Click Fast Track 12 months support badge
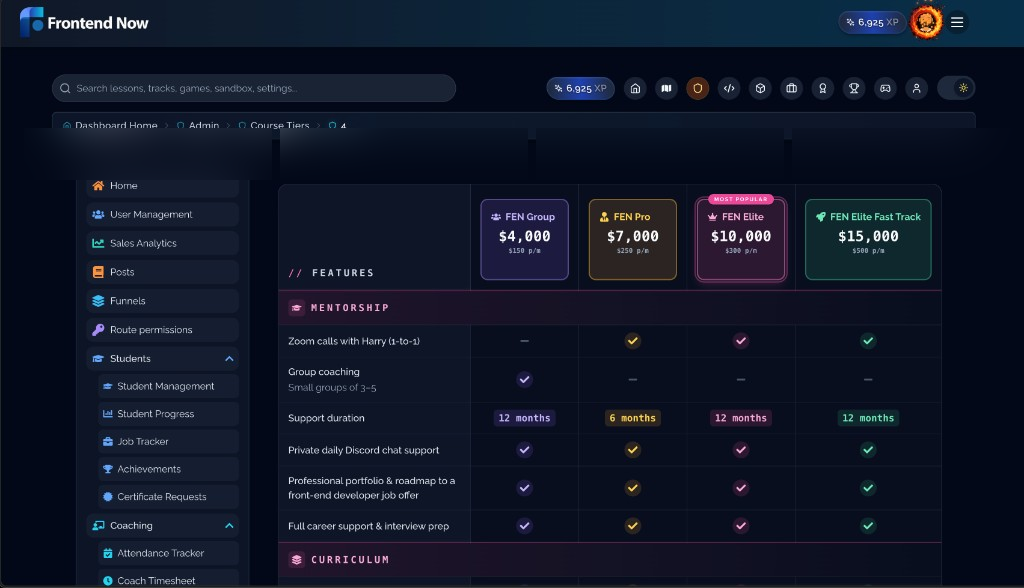Screen dimensions: 1024x588 coord(868,418)
